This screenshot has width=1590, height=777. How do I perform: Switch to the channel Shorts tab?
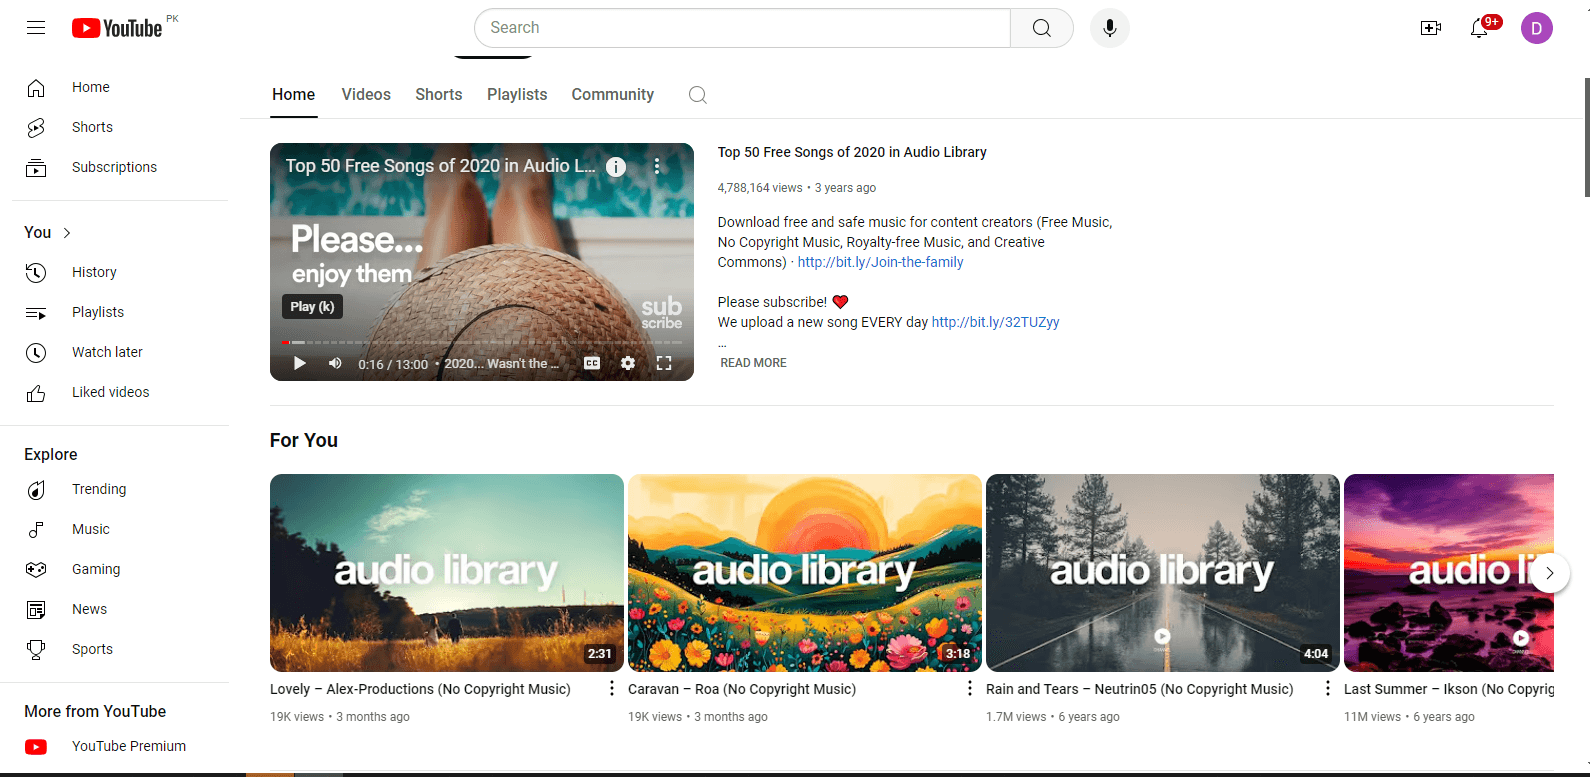(x=439, y=95)
